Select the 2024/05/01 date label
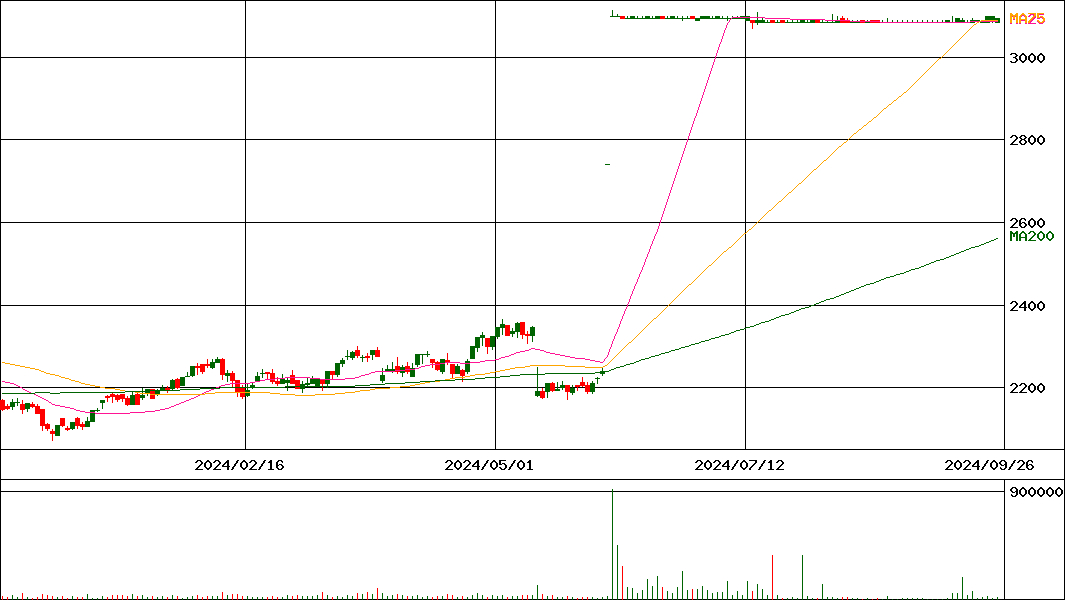This screenshot has height=600, width=1065. tap(489, 465)
